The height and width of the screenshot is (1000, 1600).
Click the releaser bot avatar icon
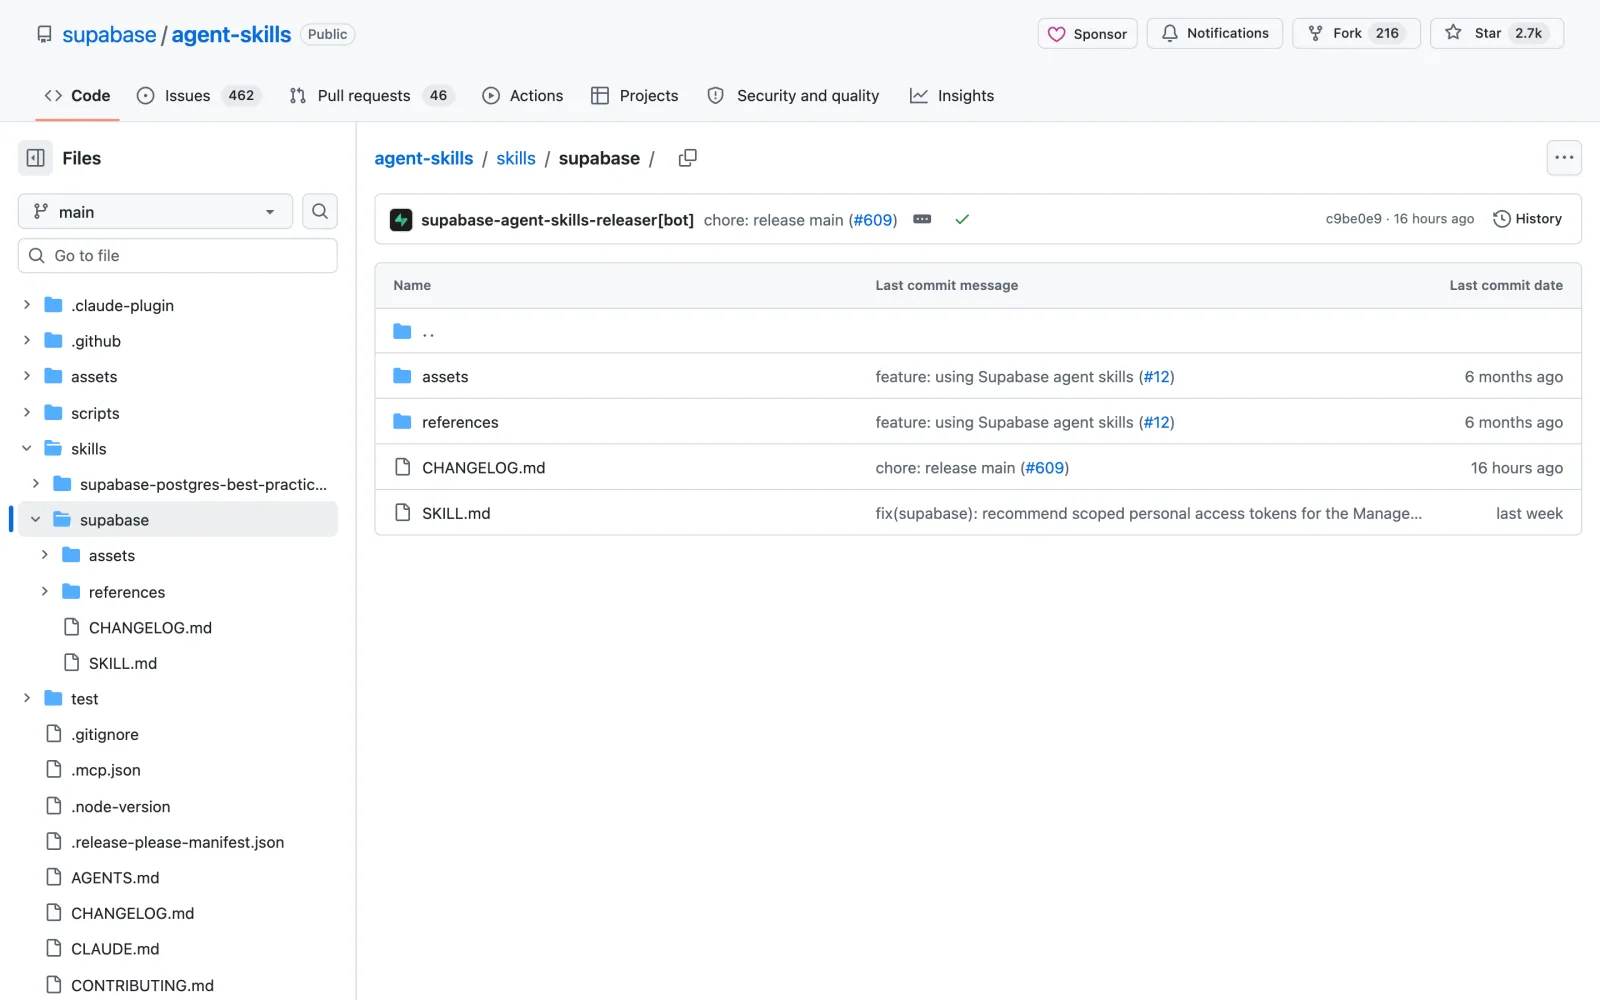(x=401, y=219)
